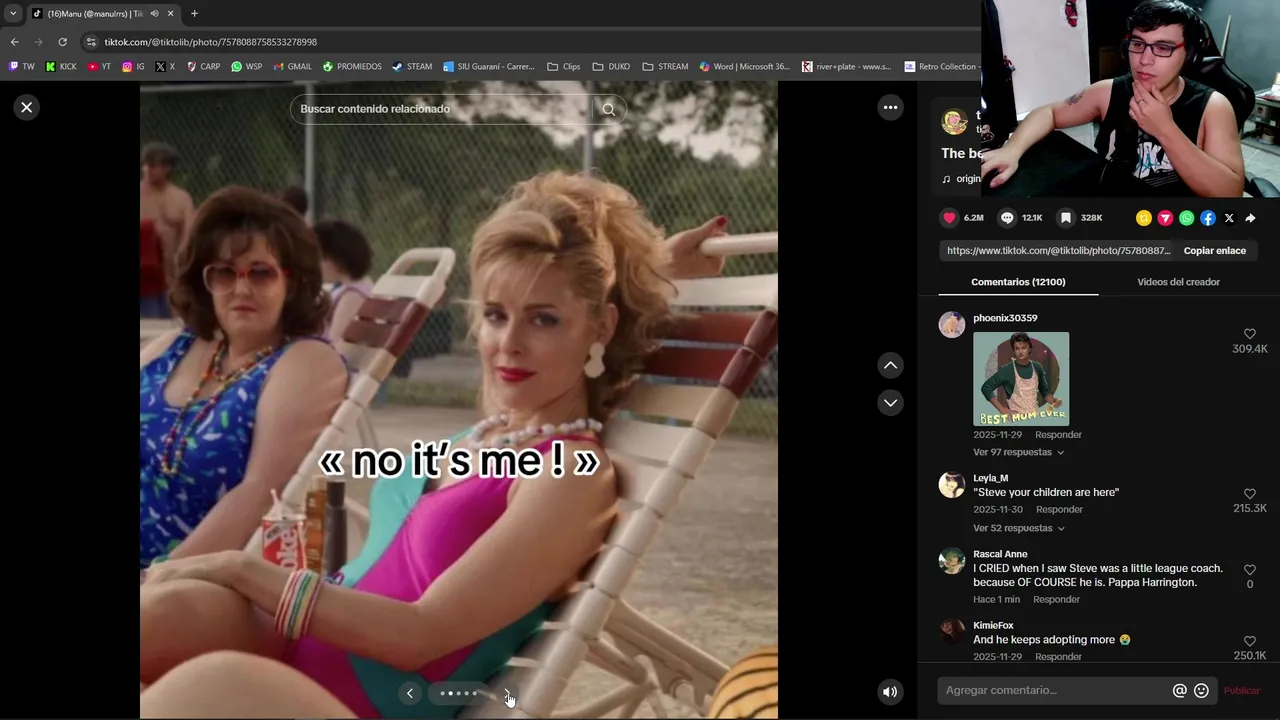Open the YT YouTube bookmark
The width and height of the screenshot is (1280, 720).
99,67
